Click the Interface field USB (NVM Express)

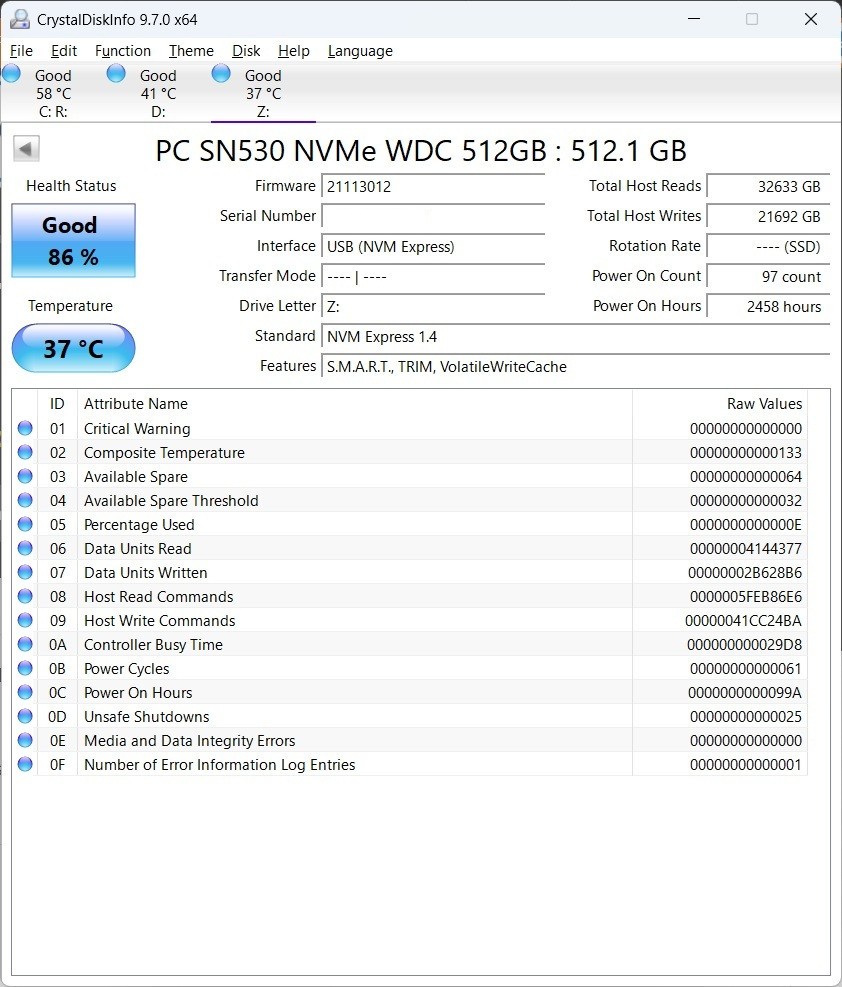click(433, 246)
